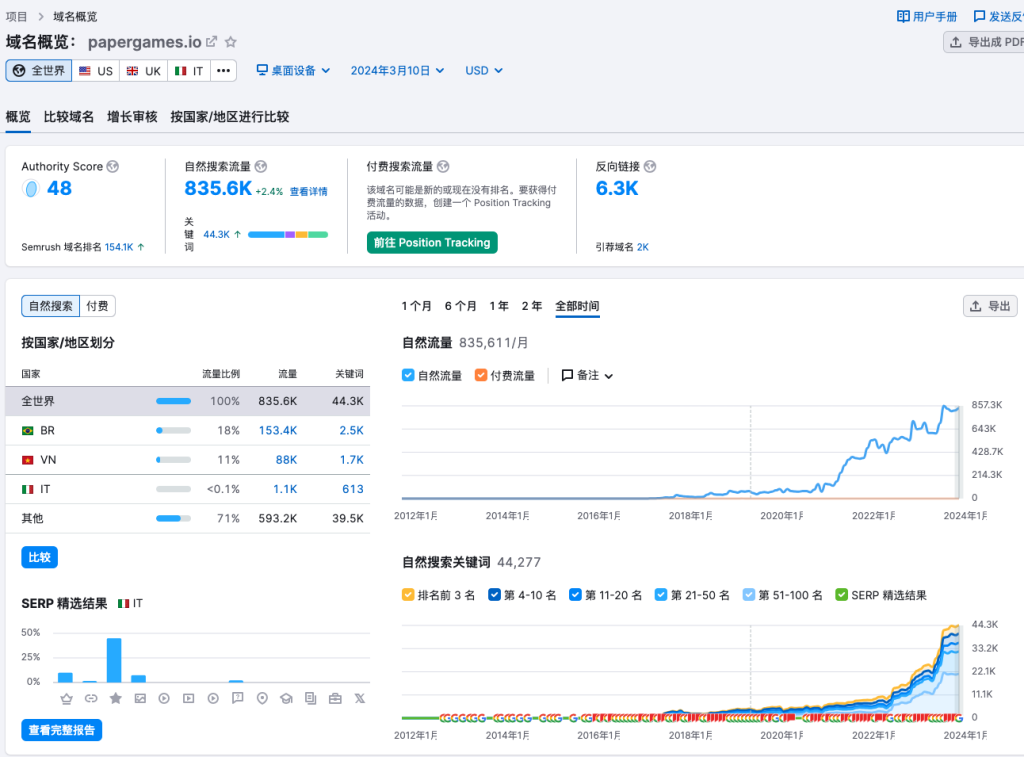1024x757 pixels.
Task: Star papergames.io as favorite
Action: click(231, 42)
